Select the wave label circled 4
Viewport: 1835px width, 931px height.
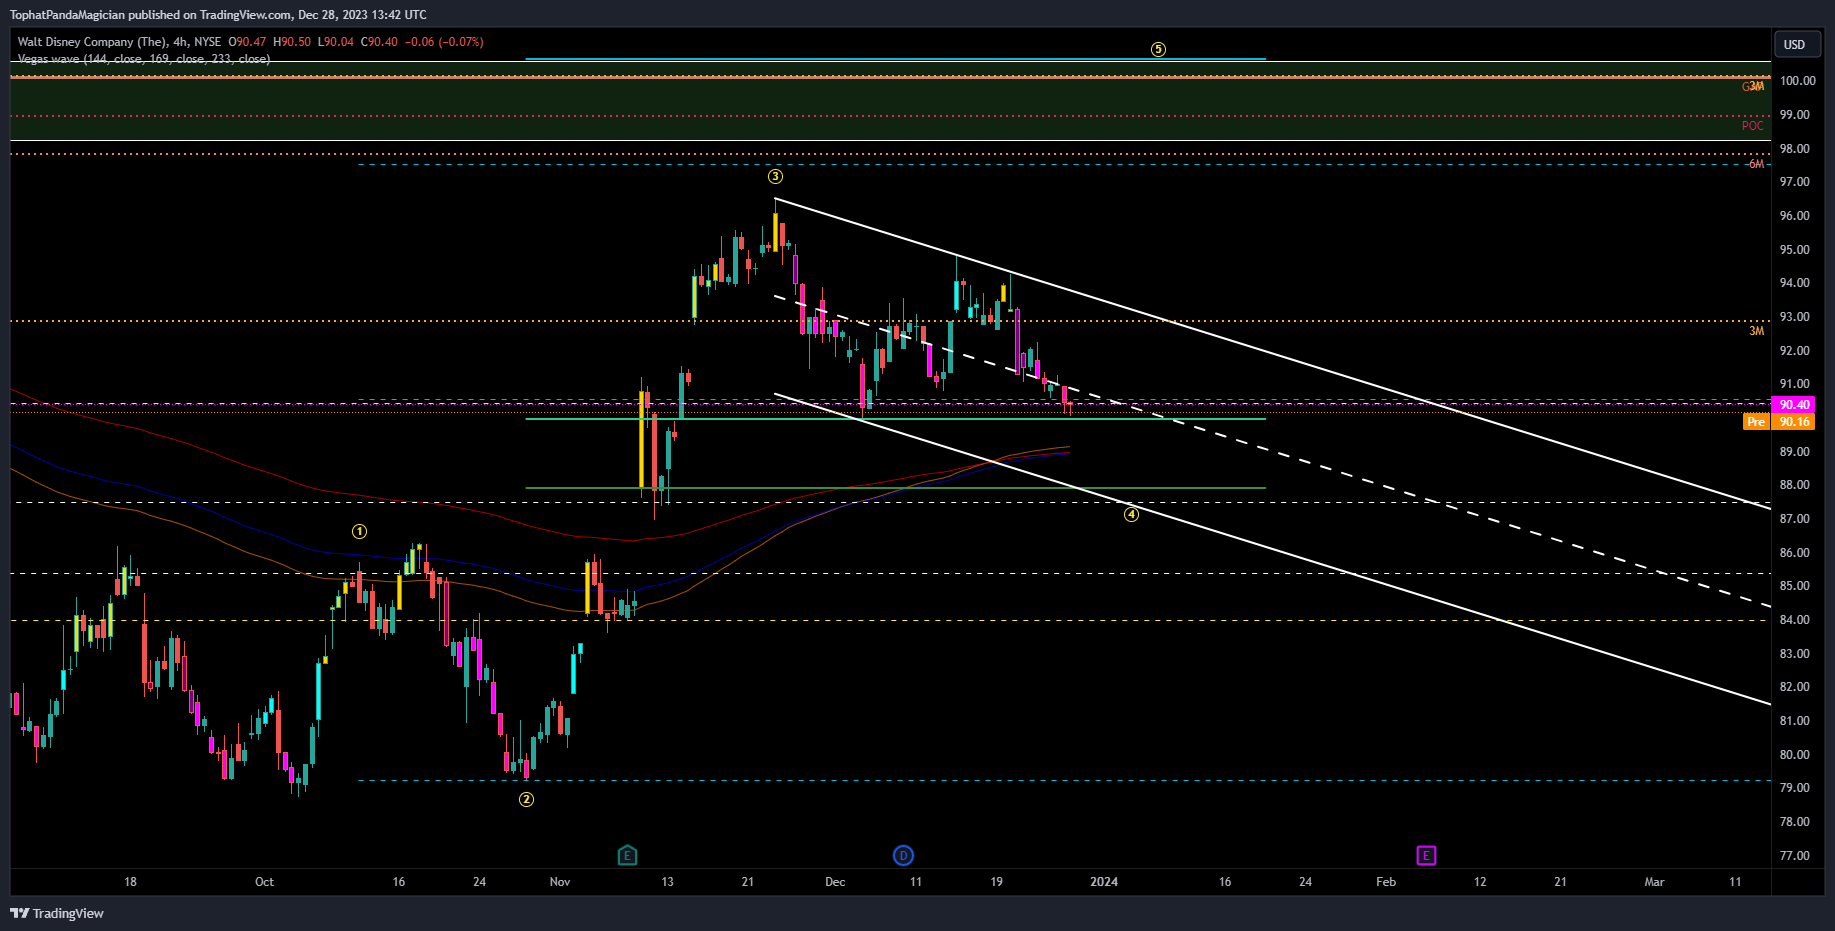[x=1131, y=514]
